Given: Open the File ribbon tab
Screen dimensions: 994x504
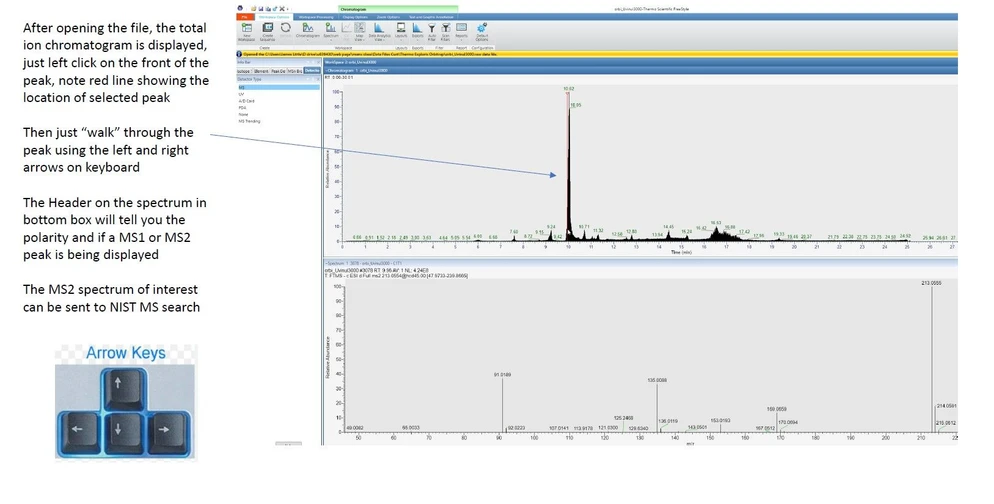Looking at the screenshot, I should point(245,17).
